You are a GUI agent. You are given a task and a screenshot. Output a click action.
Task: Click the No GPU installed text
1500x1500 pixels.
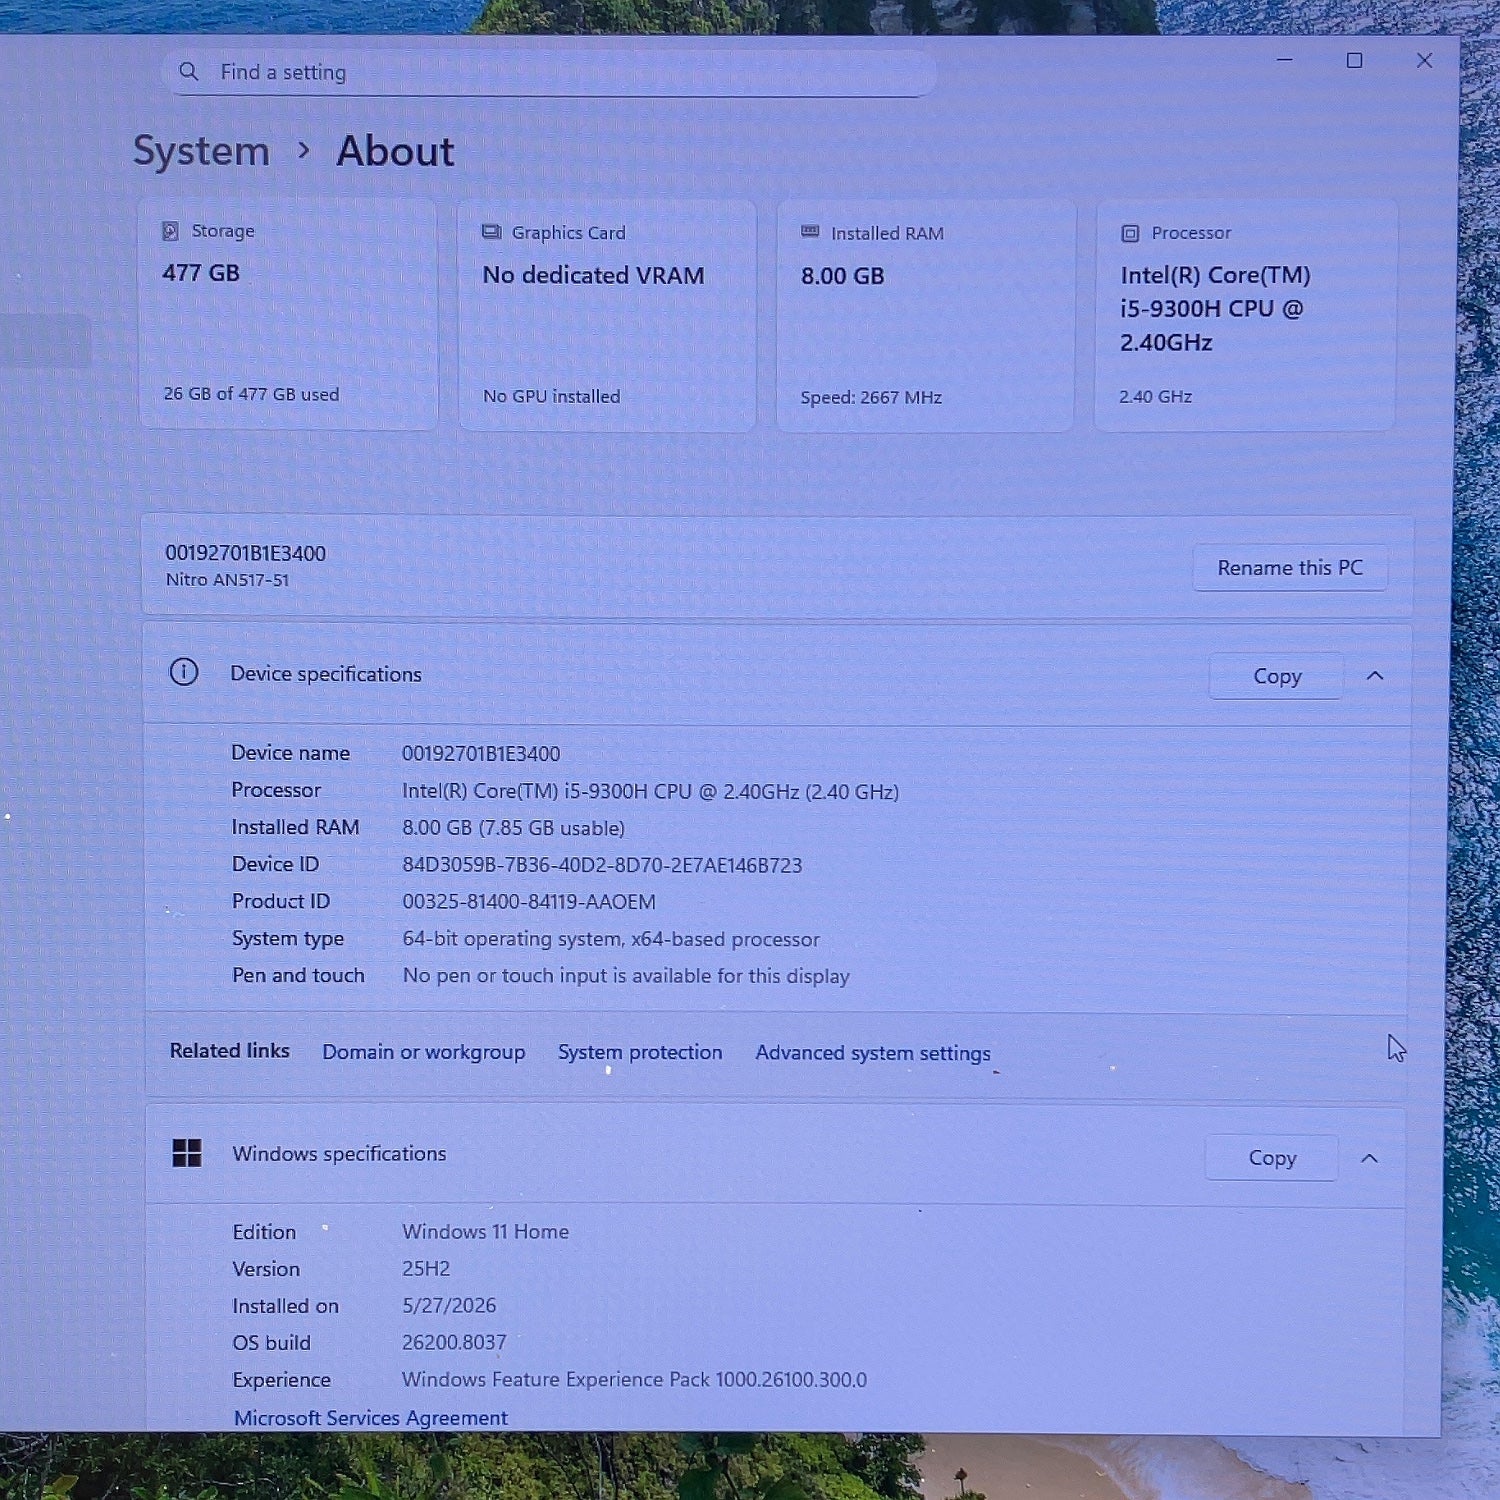point(551,396)
